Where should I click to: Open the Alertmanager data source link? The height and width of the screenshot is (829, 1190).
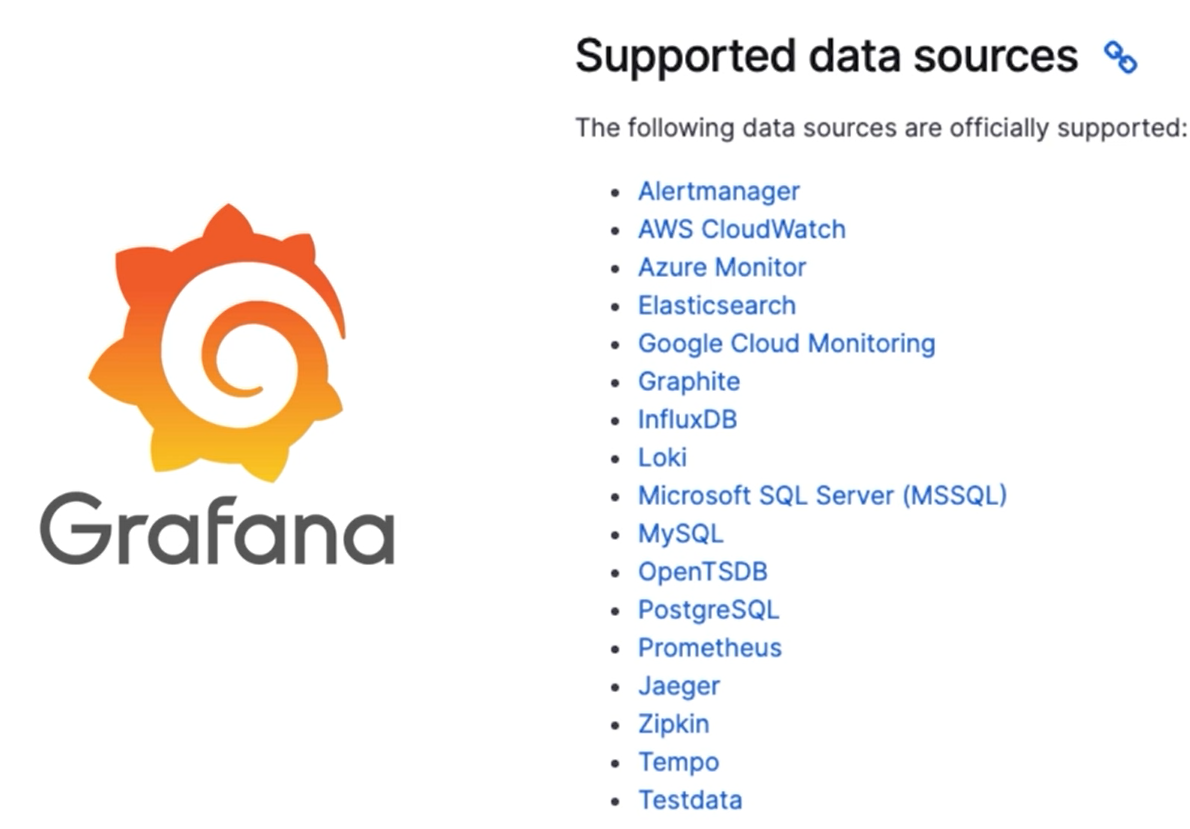[x=719, y=191]
